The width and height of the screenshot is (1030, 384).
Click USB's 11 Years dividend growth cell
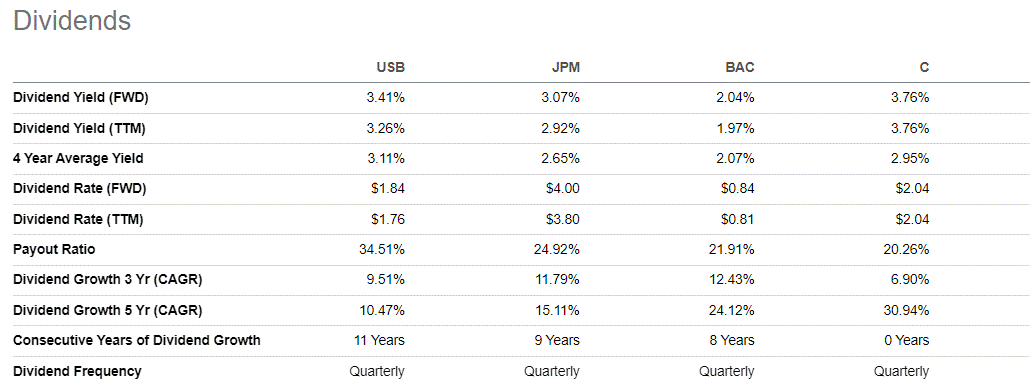[x=379, y=340]
